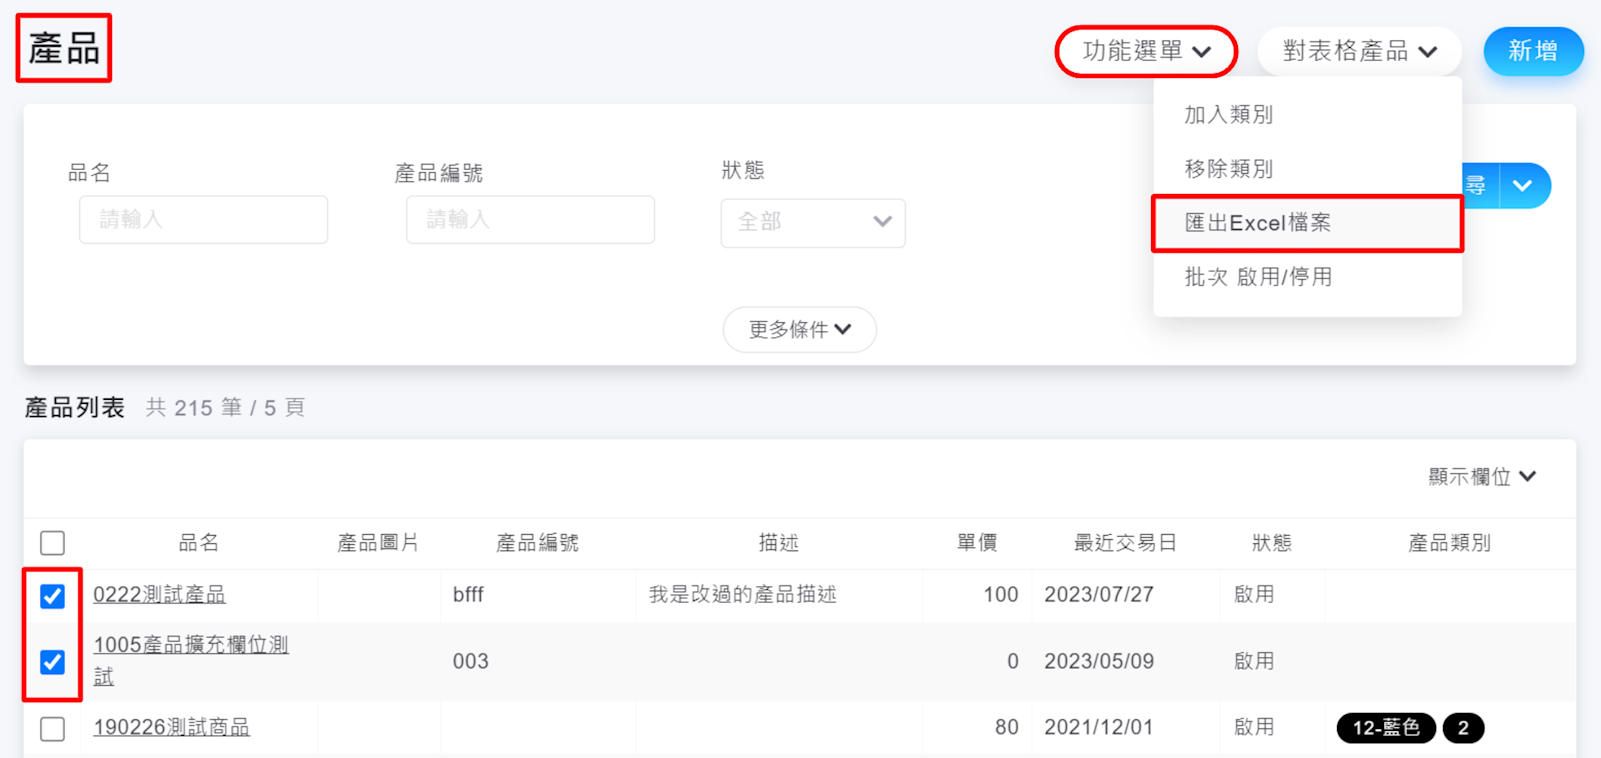Open the 190226測試商品 product link
This screenshot has width=1601, height=758.
[171, 727]
